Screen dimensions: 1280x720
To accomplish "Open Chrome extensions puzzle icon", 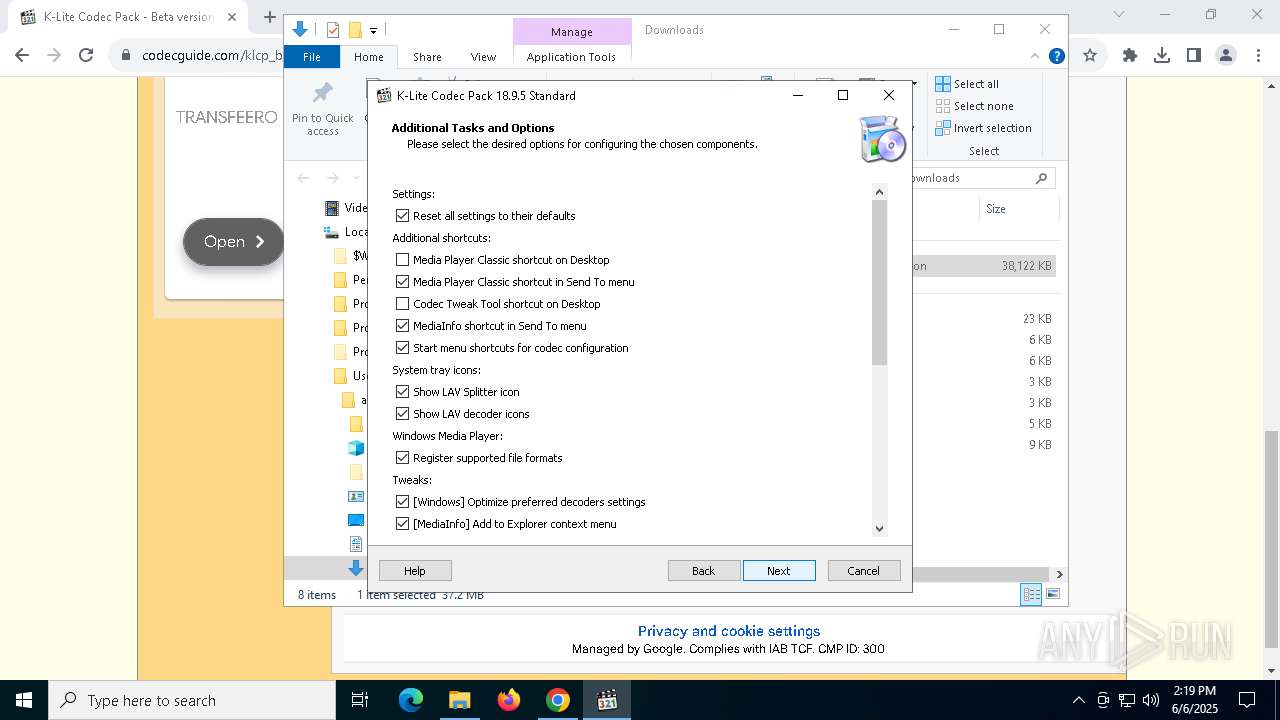I will click(1130, 56).
